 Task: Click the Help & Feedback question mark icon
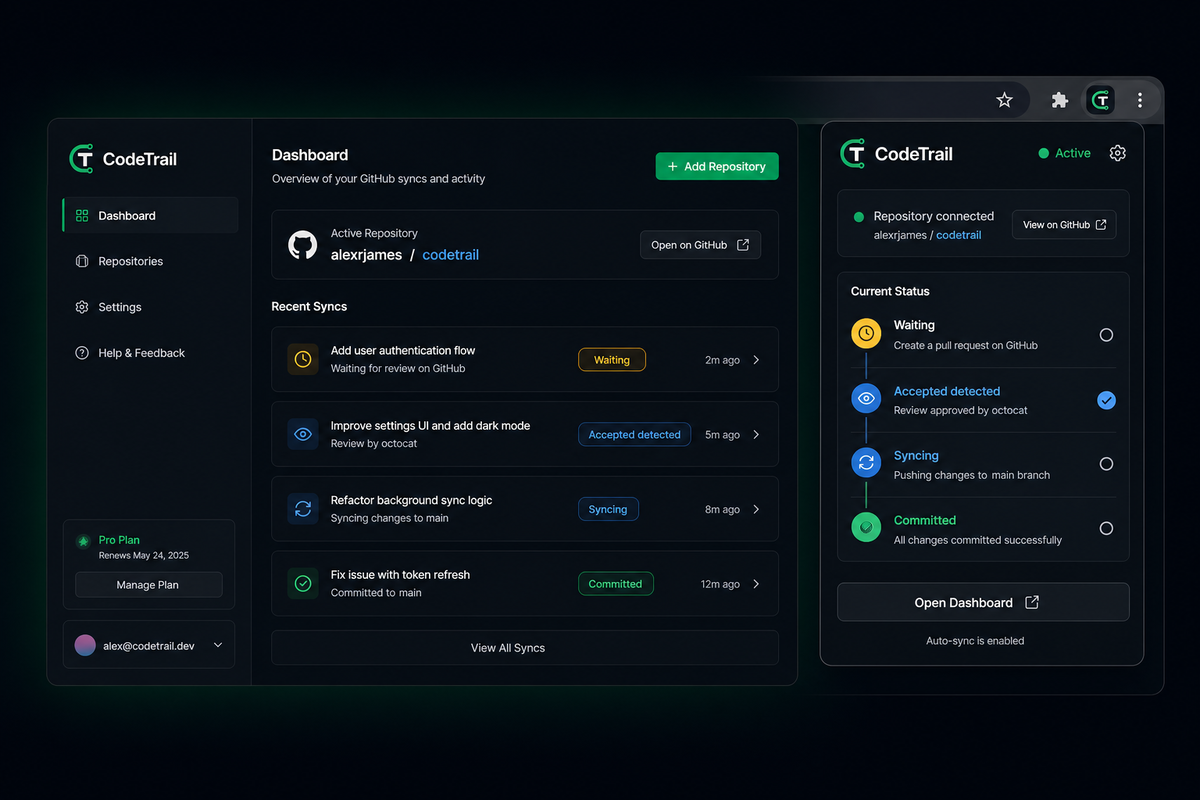82,353
